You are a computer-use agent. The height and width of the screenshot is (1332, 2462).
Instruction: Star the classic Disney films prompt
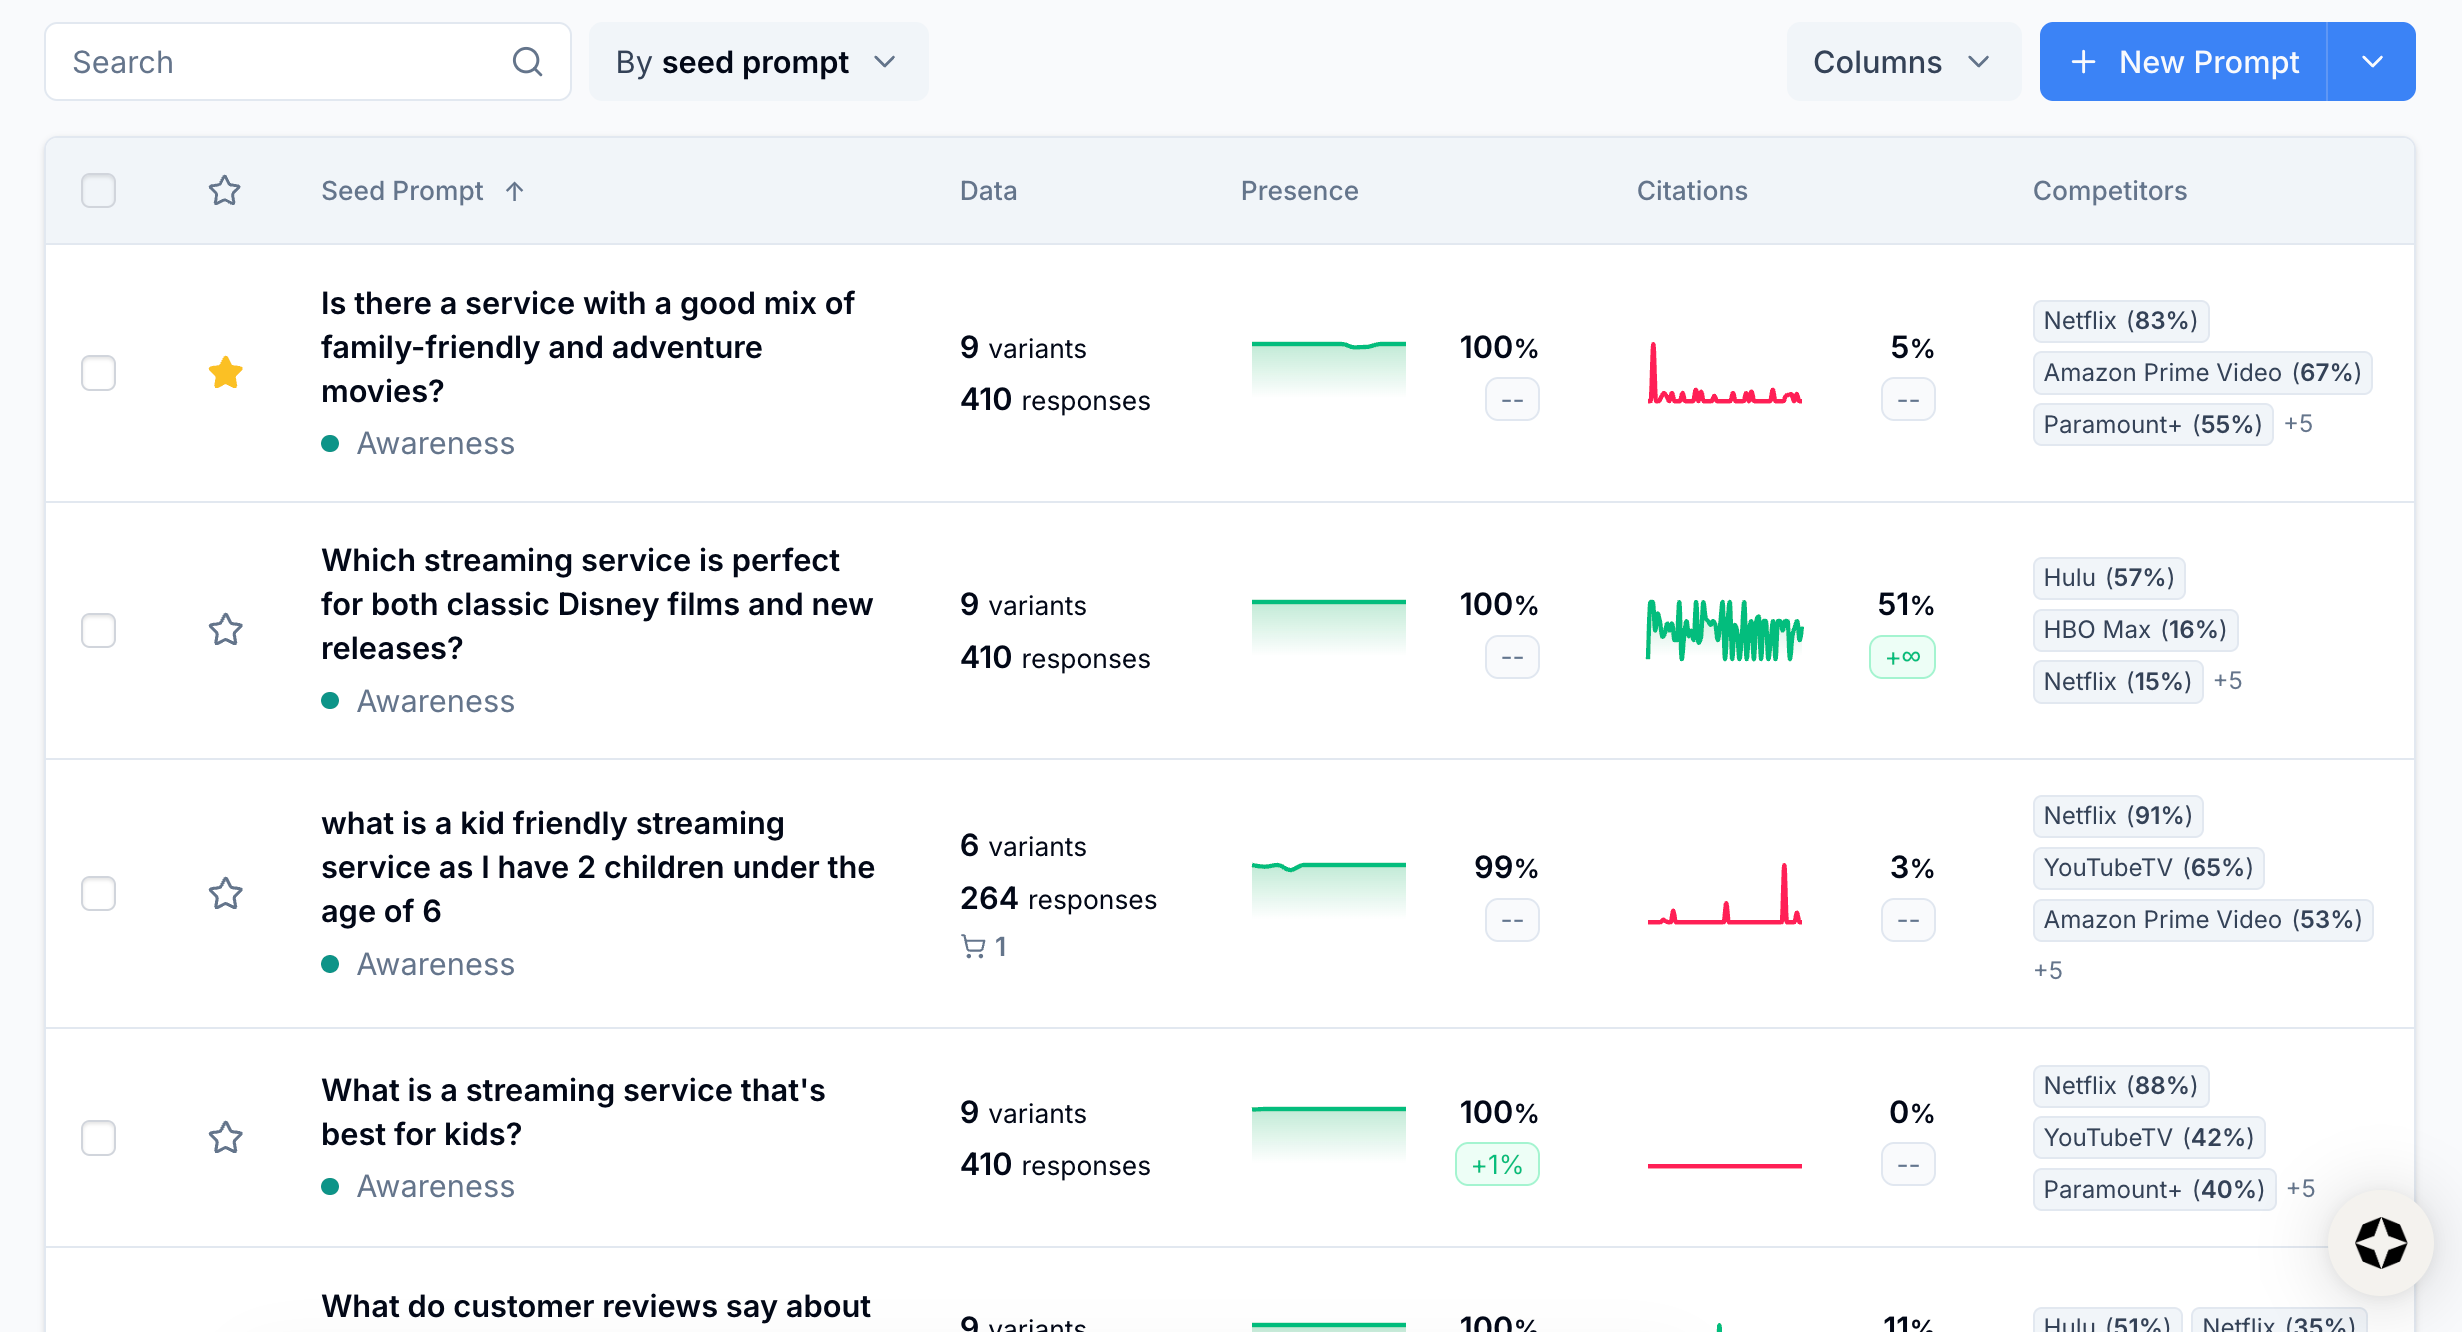[x=225, y=630]
